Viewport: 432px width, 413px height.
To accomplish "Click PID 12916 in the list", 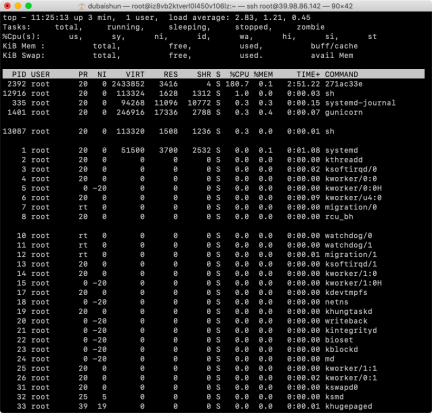I will [x=14, y=93].
